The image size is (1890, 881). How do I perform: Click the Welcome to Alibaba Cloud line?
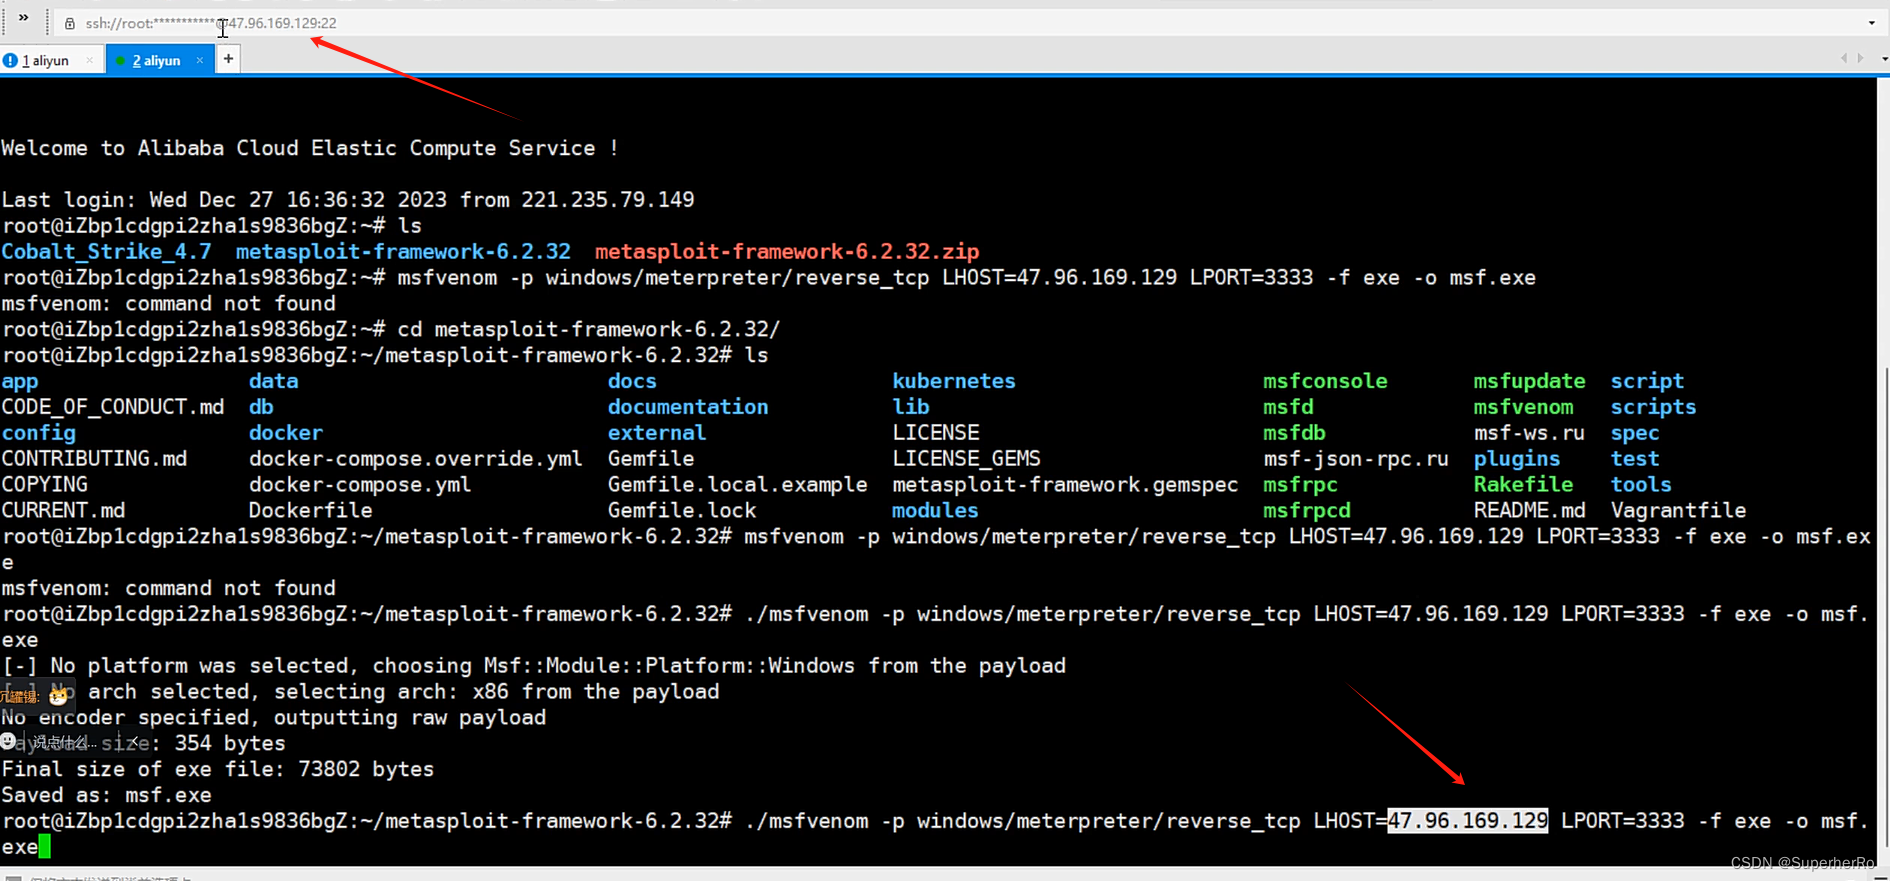tap(310, 148)
